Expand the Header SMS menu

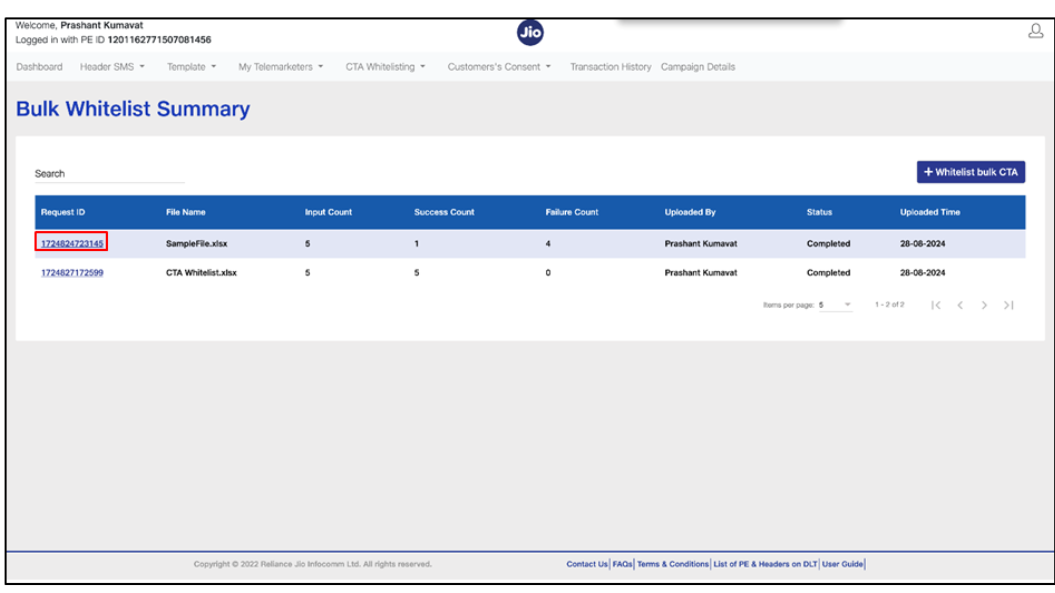(112, 67)
